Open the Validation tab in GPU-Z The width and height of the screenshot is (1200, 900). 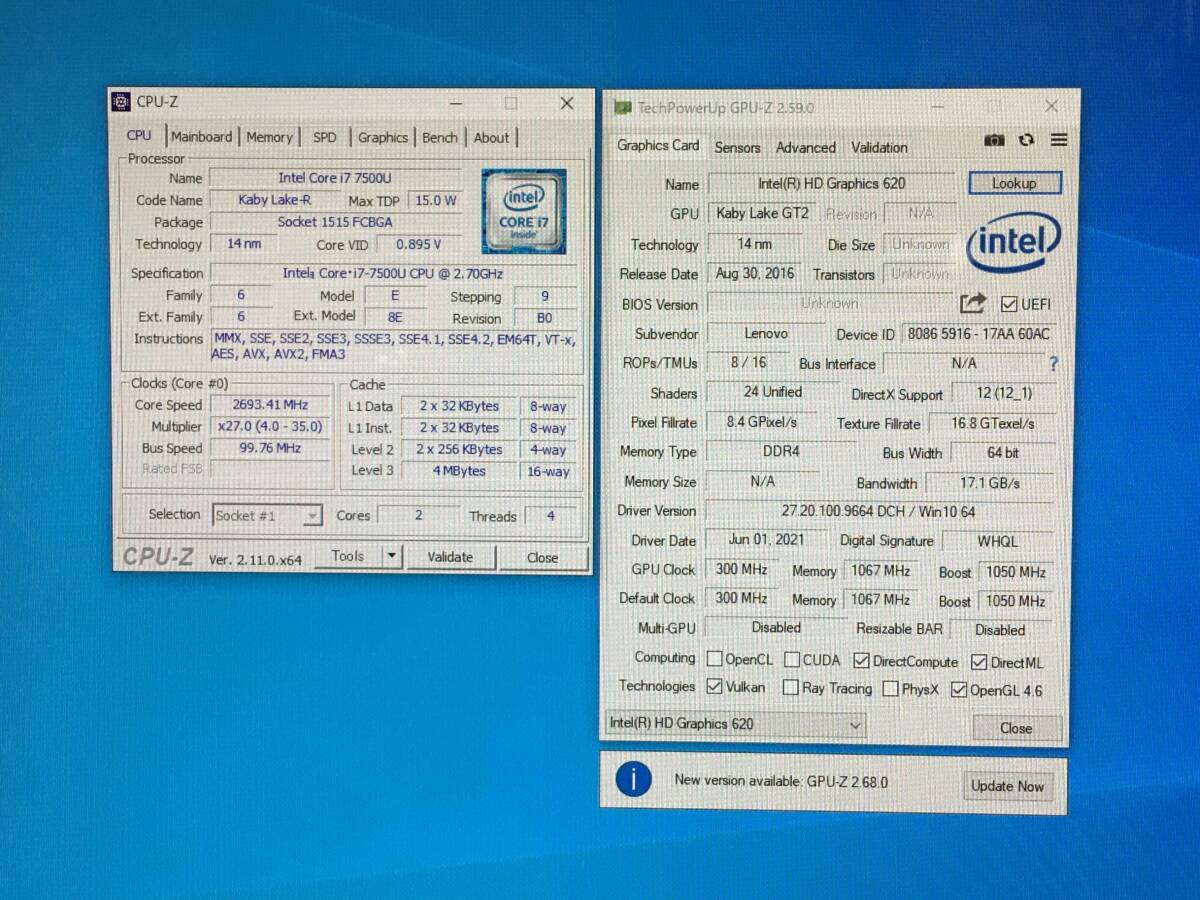coord(879,147)
